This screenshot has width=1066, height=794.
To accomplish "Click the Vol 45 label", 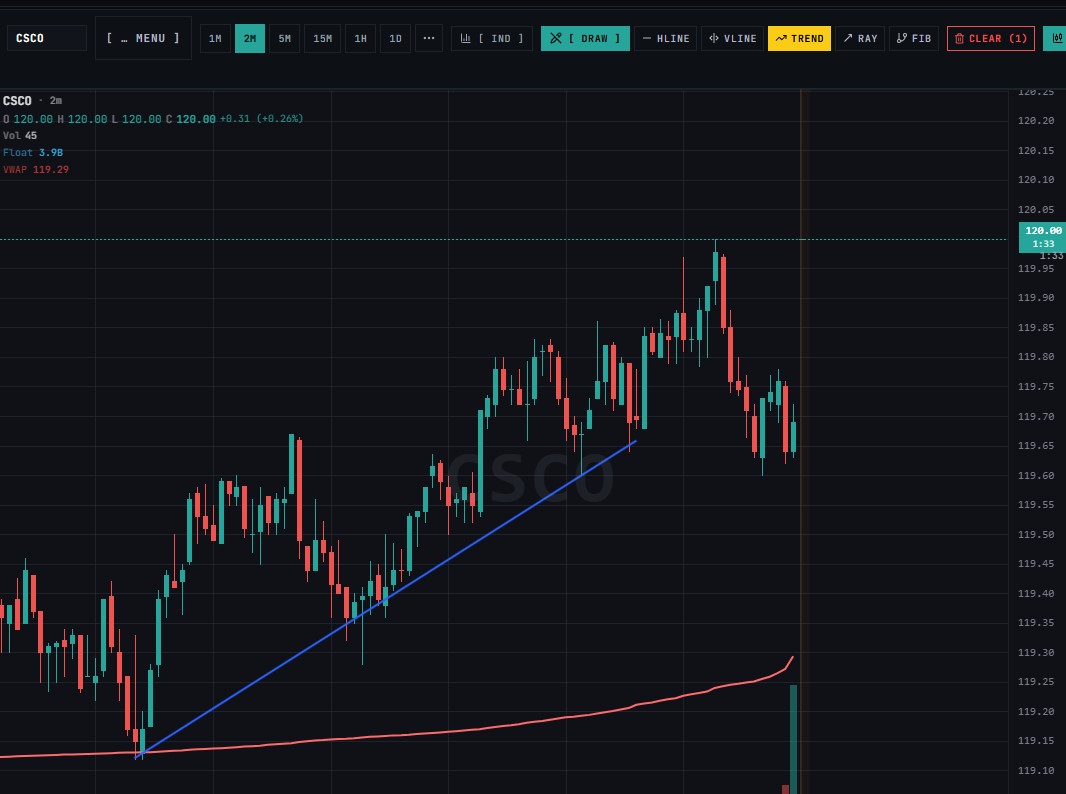I will click(20, 135).
